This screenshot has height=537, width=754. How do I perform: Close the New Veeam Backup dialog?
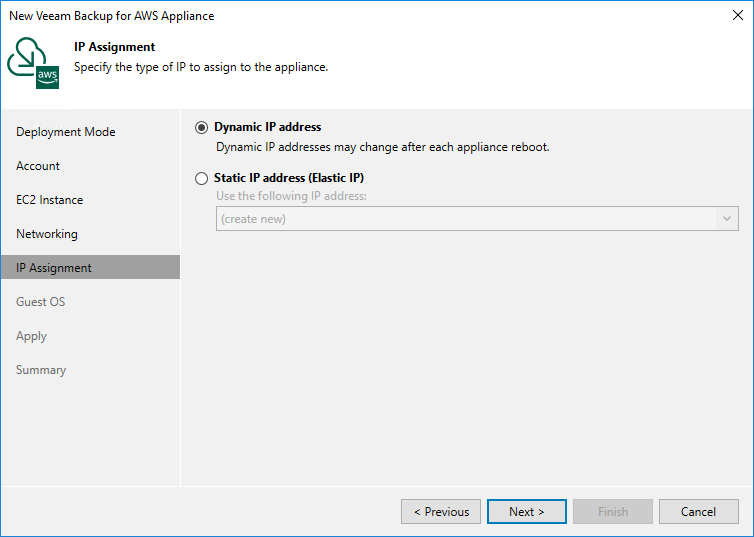[x=738, y=16]
